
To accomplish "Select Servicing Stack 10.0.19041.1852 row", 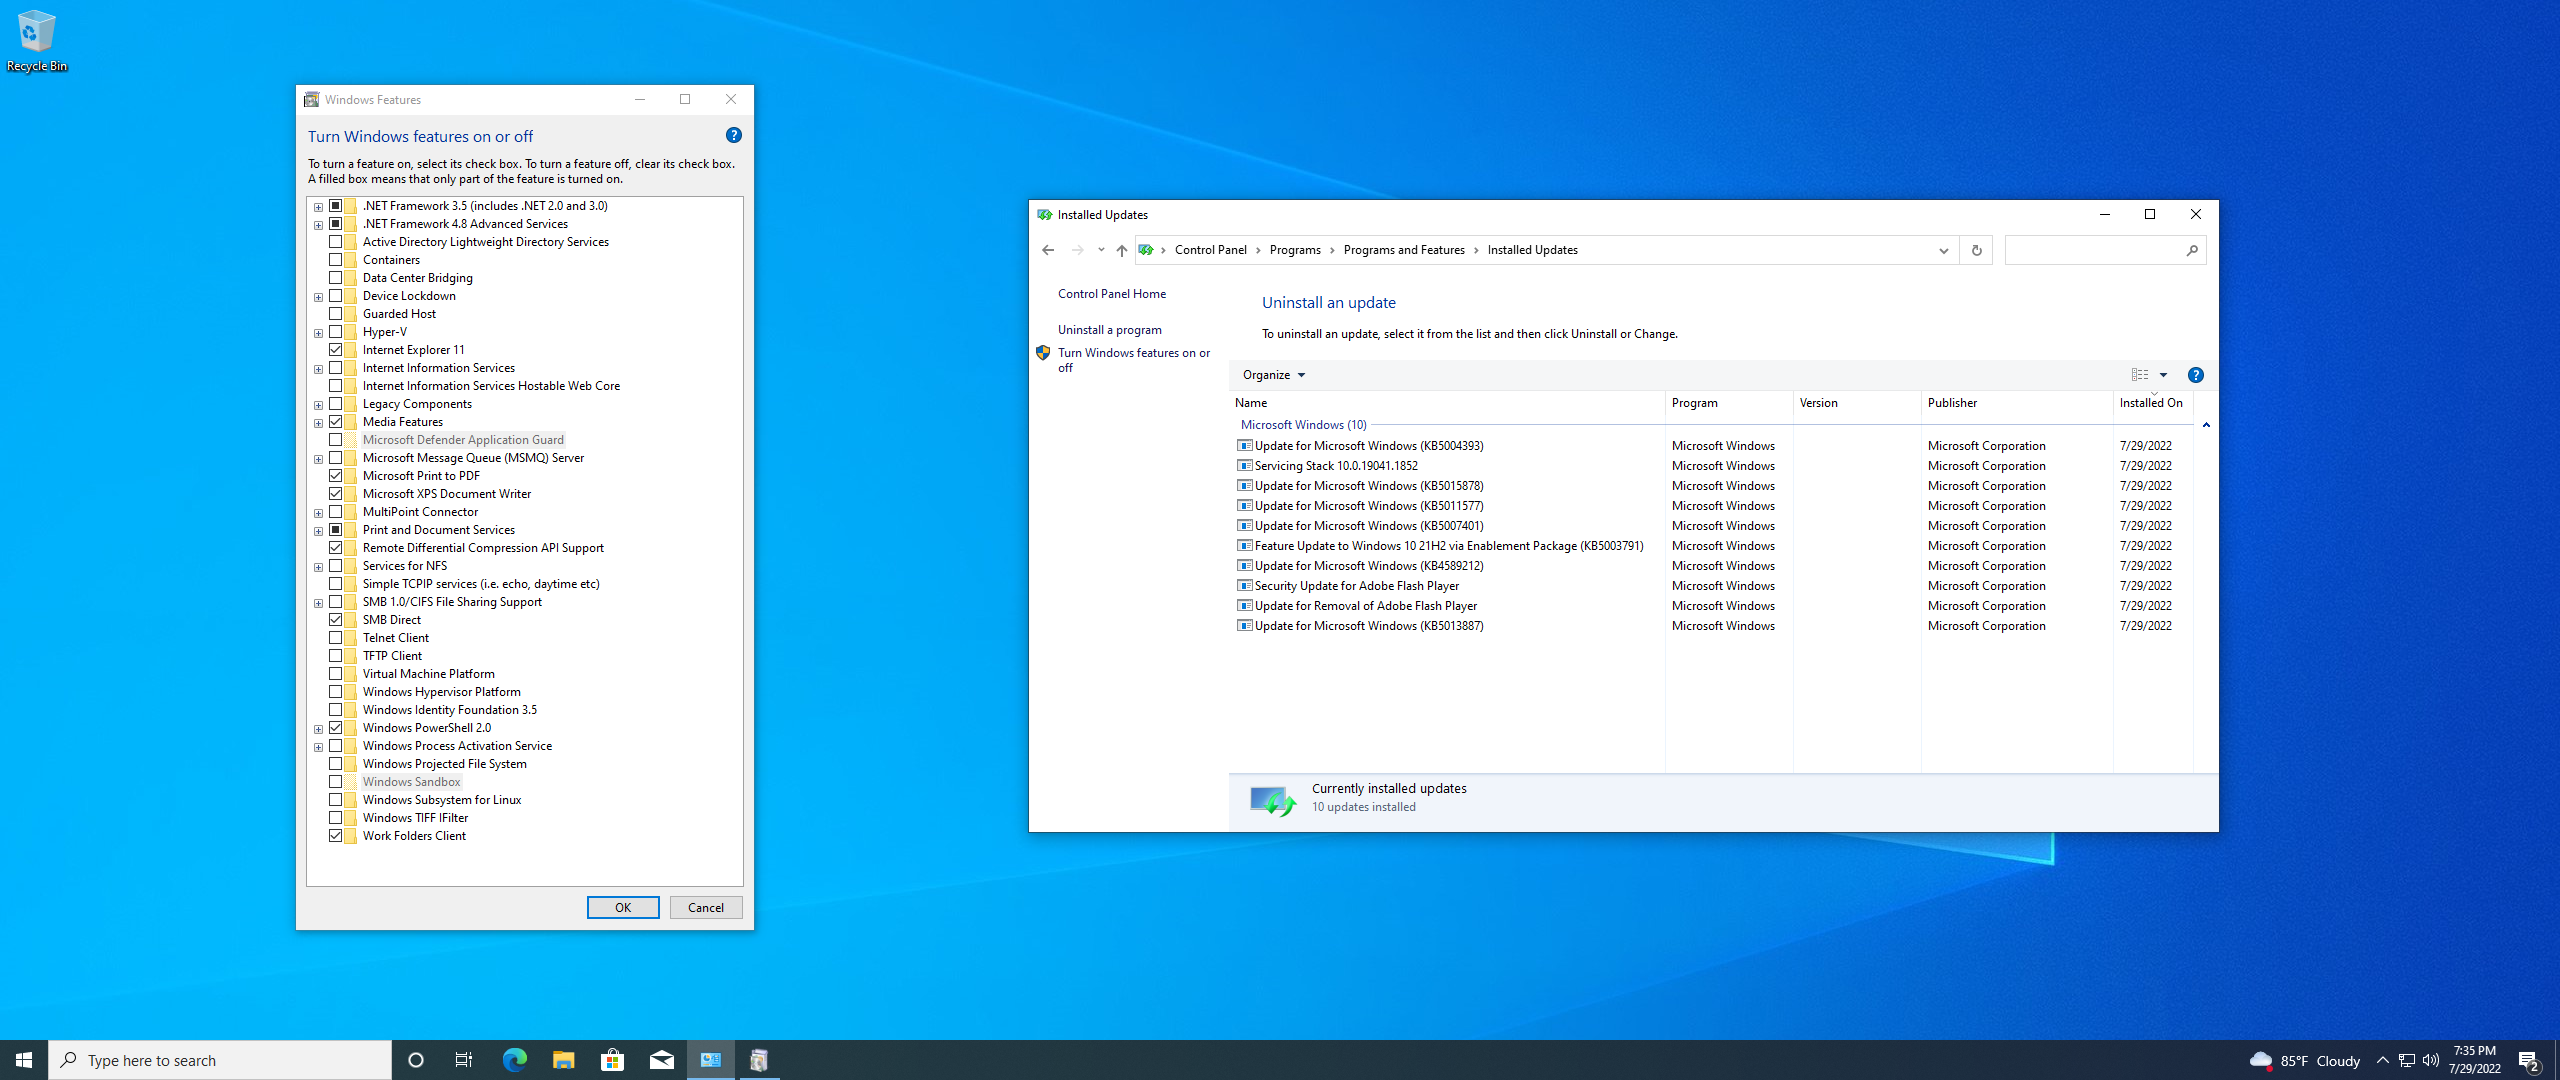I will 1710,466.
